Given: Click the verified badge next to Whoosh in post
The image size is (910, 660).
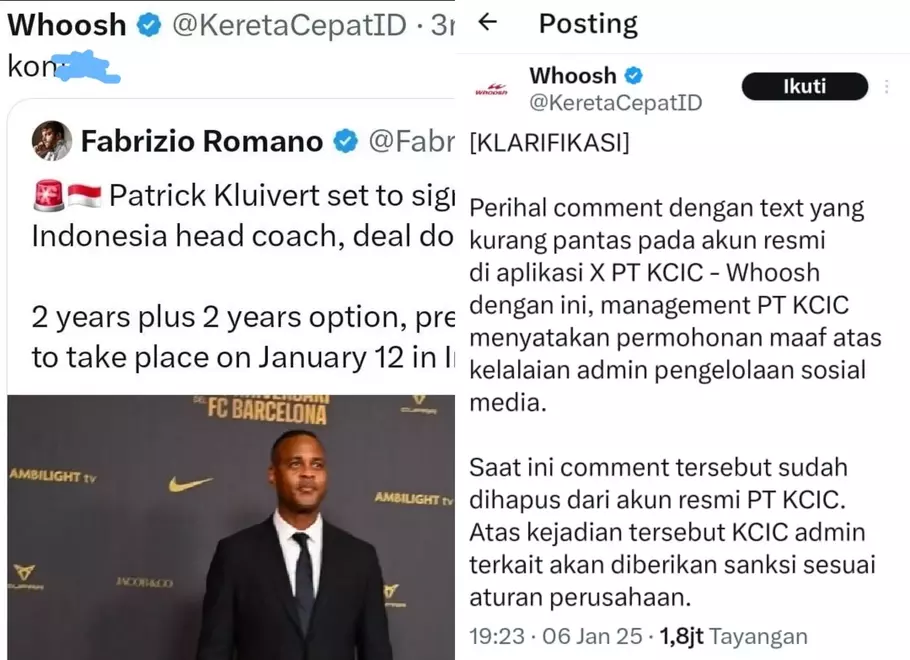Looking at the screenshot, I should tap(633, 75).
